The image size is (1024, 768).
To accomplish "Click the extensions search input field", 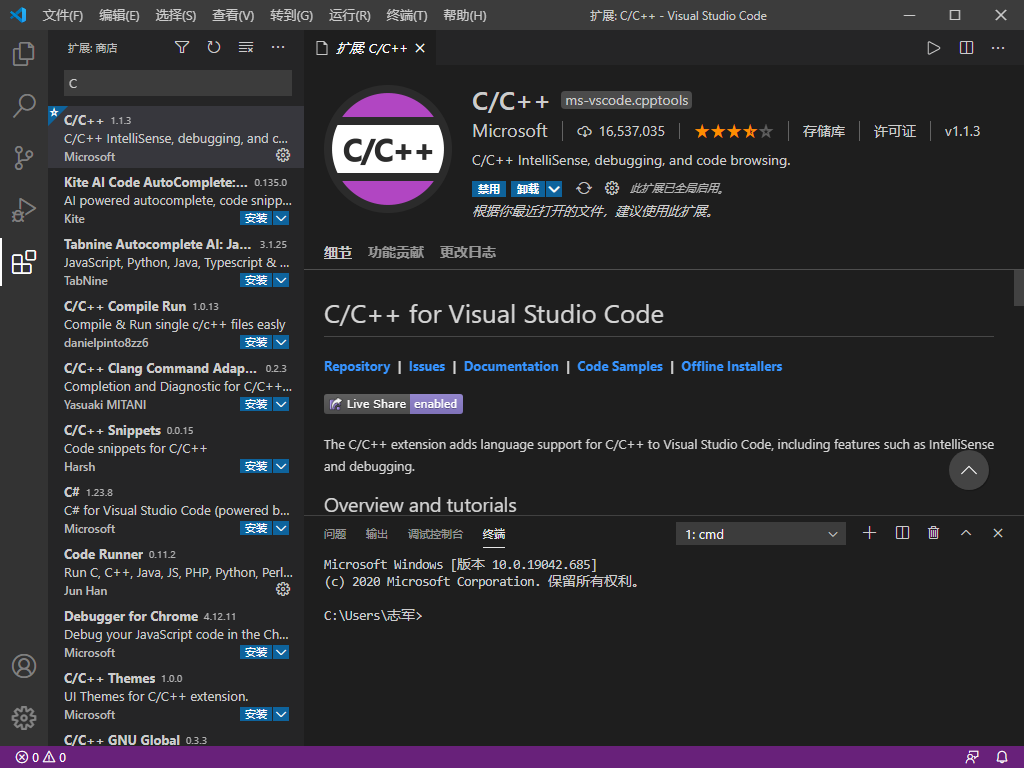I will pos(178,83).
